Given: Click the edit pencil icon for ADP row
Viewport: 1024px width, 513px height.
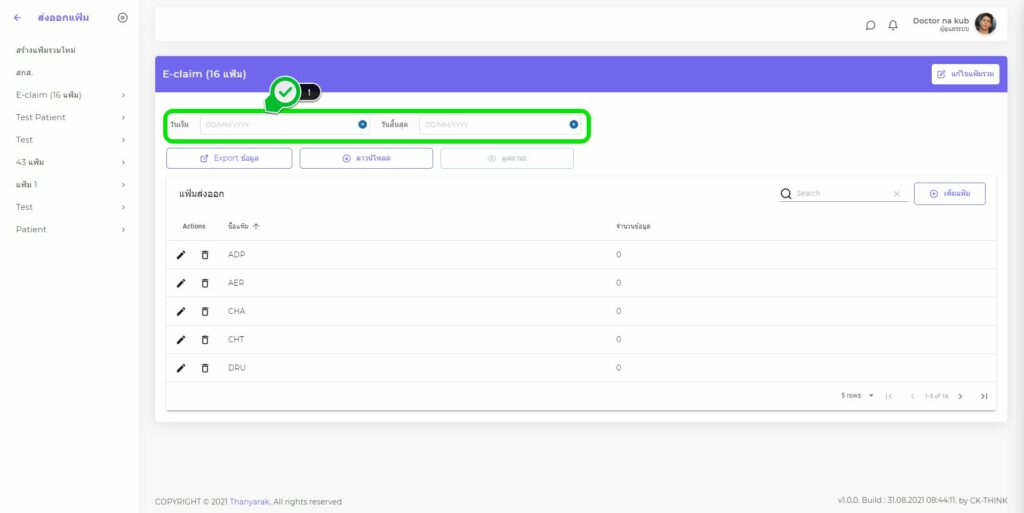Looking at the screenshot, I should 181,255.
